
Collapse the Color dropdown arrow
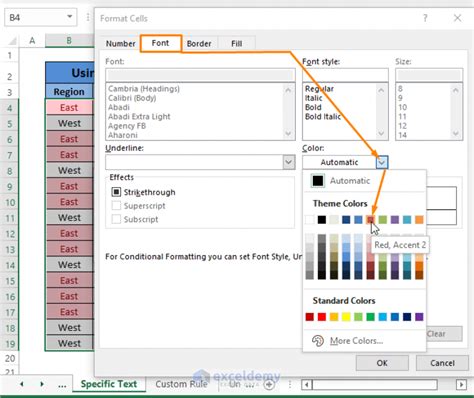(382, 162)
